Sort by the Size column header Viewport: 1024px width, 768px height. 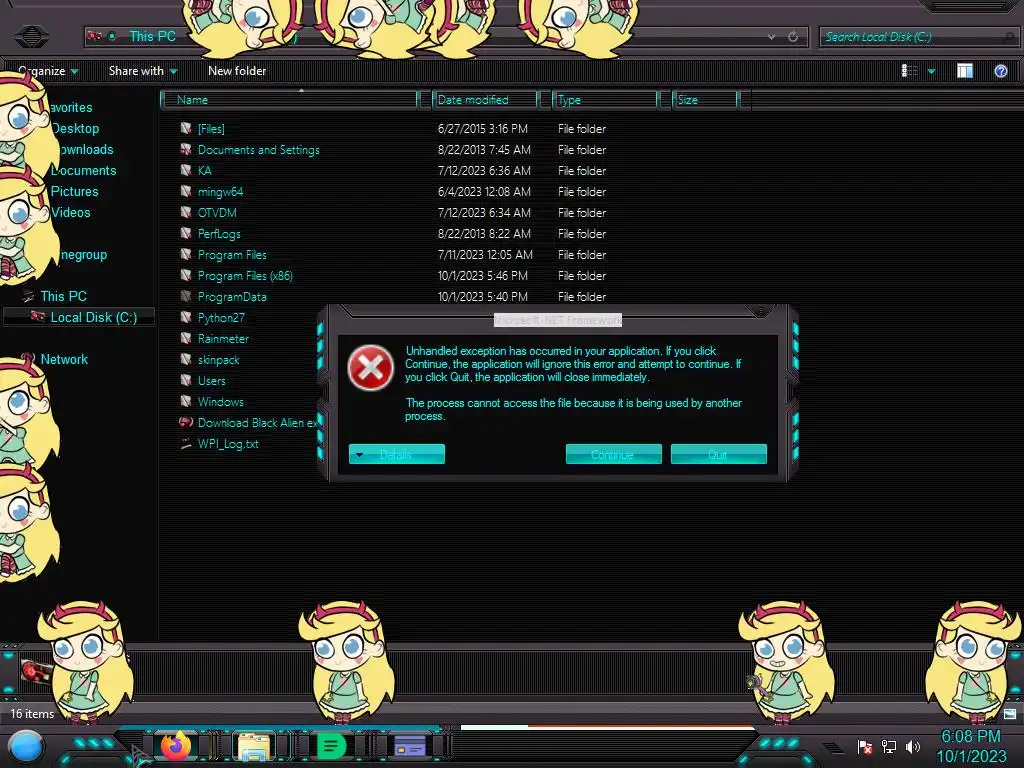705,100
